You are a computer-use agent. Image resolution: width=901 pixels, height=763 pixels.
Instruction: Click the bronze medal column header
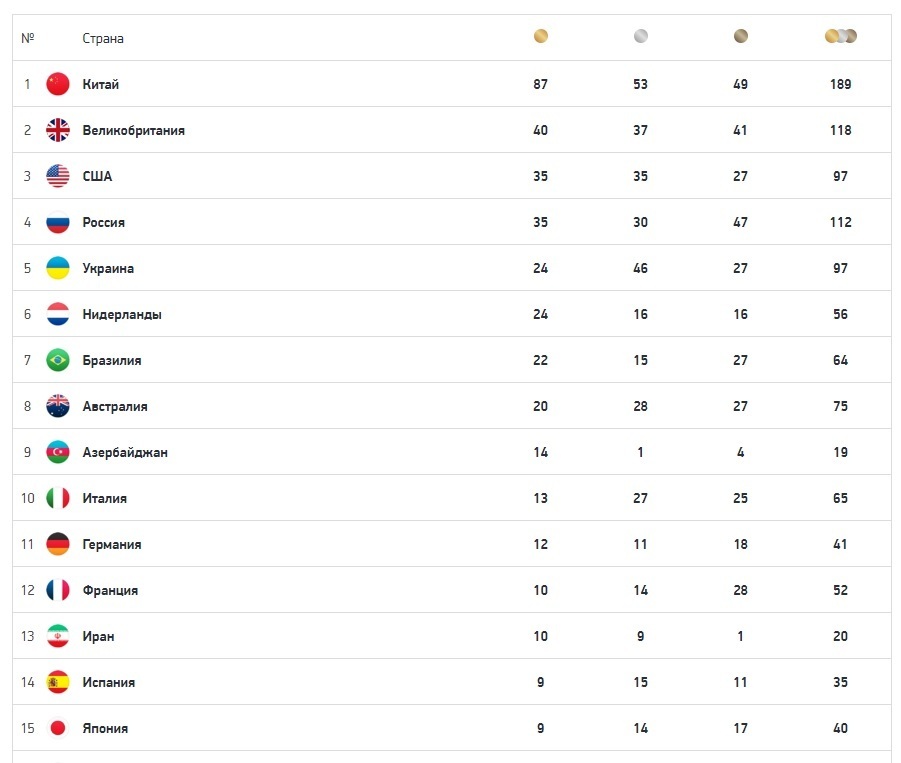click(740, 37)
